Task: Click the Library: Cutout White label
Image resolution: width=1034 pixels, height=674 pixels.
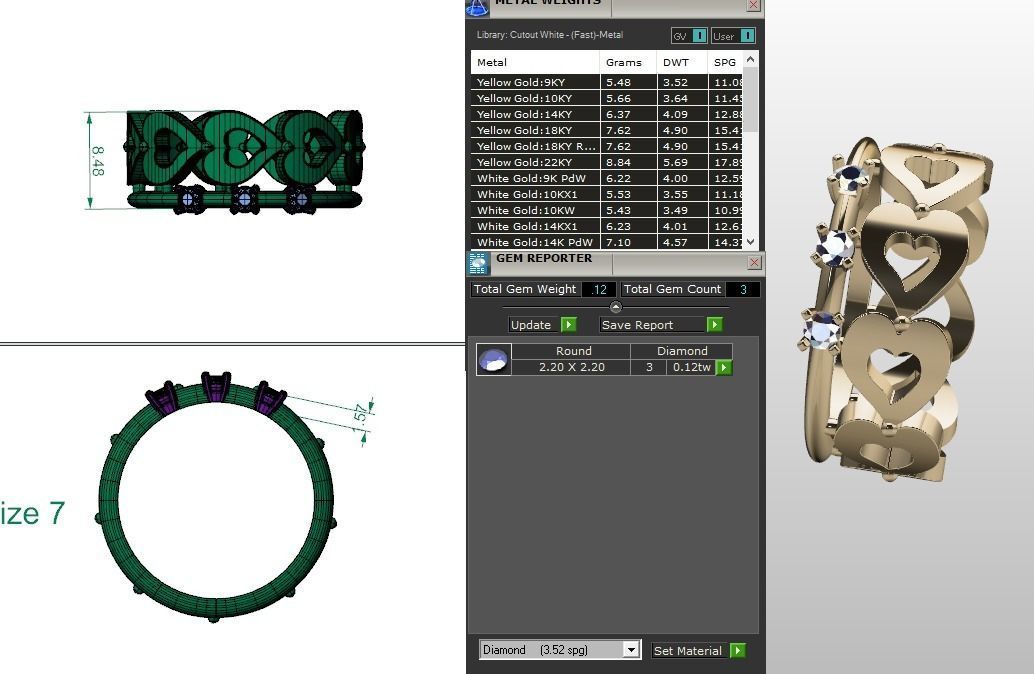Action: coord(549,35)
